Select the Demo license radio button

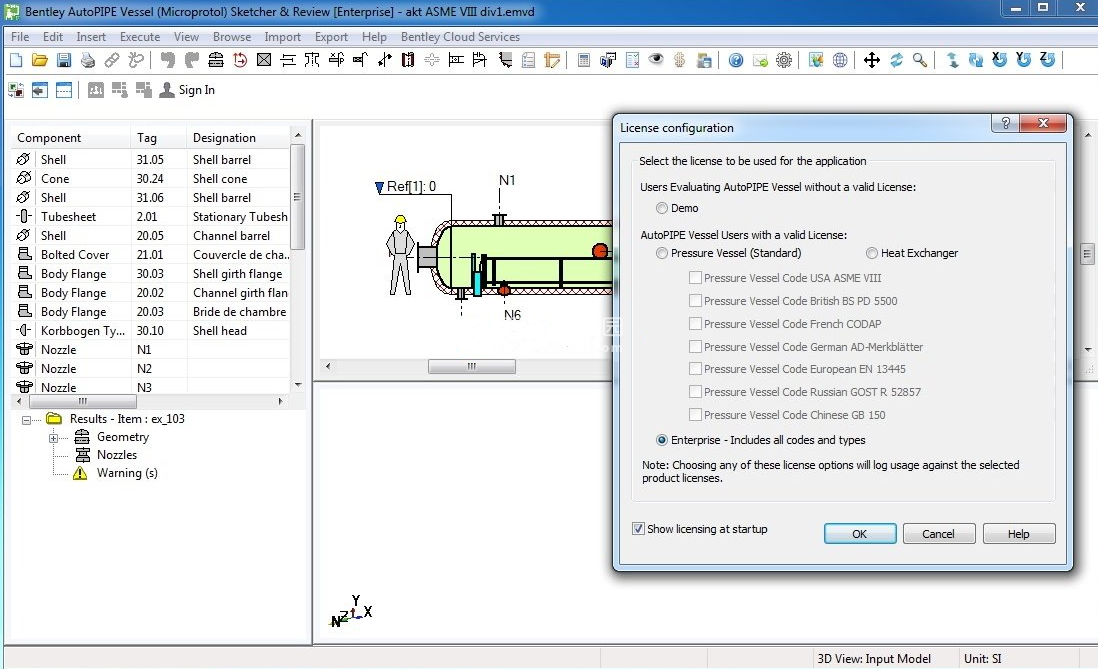pyautogui.click(x=662, y=208)
